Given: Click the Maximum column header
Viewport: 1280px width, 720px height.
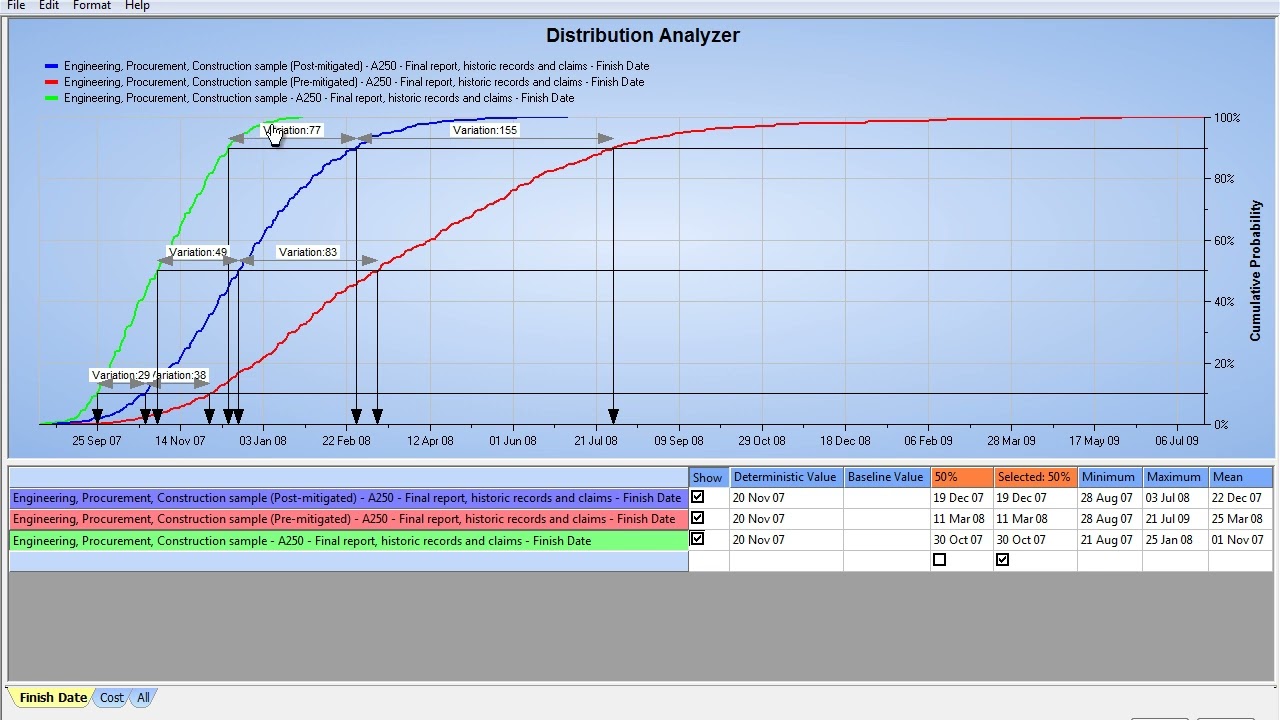Looking at the screenshot, I should click(1175, 477).
